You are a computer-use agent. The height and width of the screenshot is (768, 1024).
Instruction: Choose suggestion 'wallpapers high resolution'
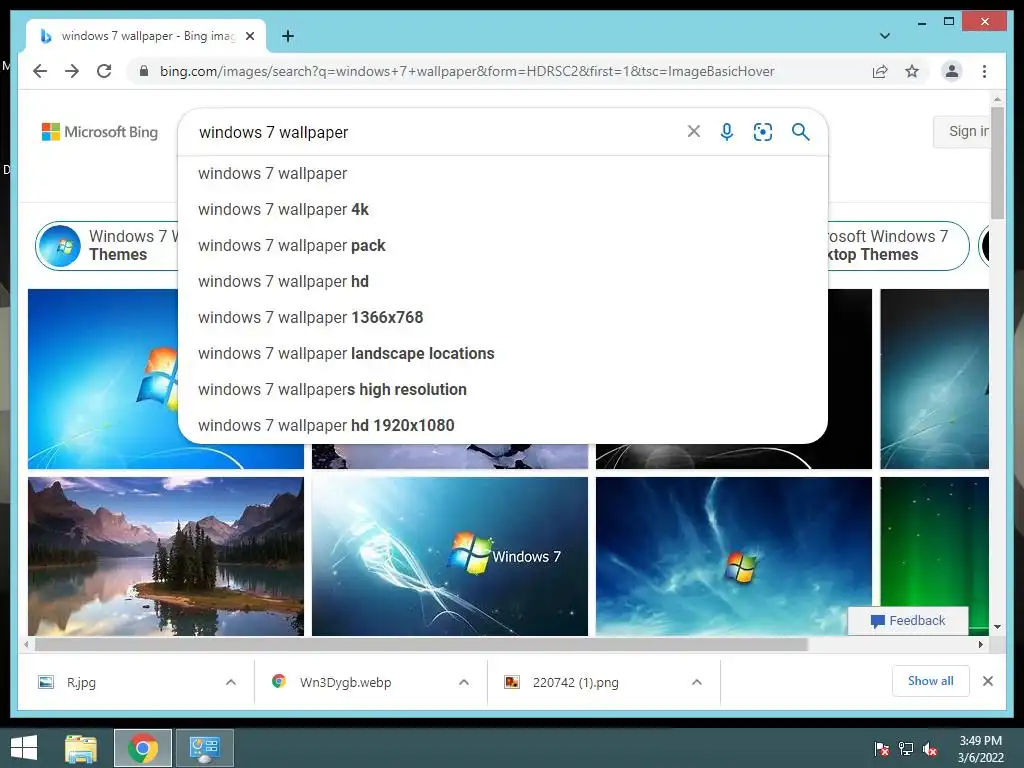click(x=503, y=389)
